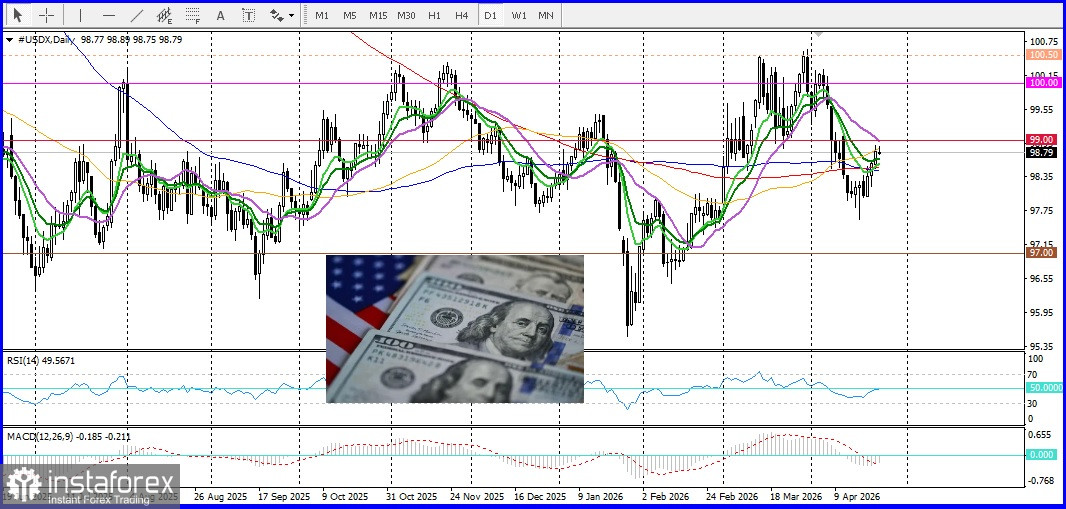This screenshot has height=509, width=1066.
Task: Click the dollar bills image thumbnail
Action: 455,329
